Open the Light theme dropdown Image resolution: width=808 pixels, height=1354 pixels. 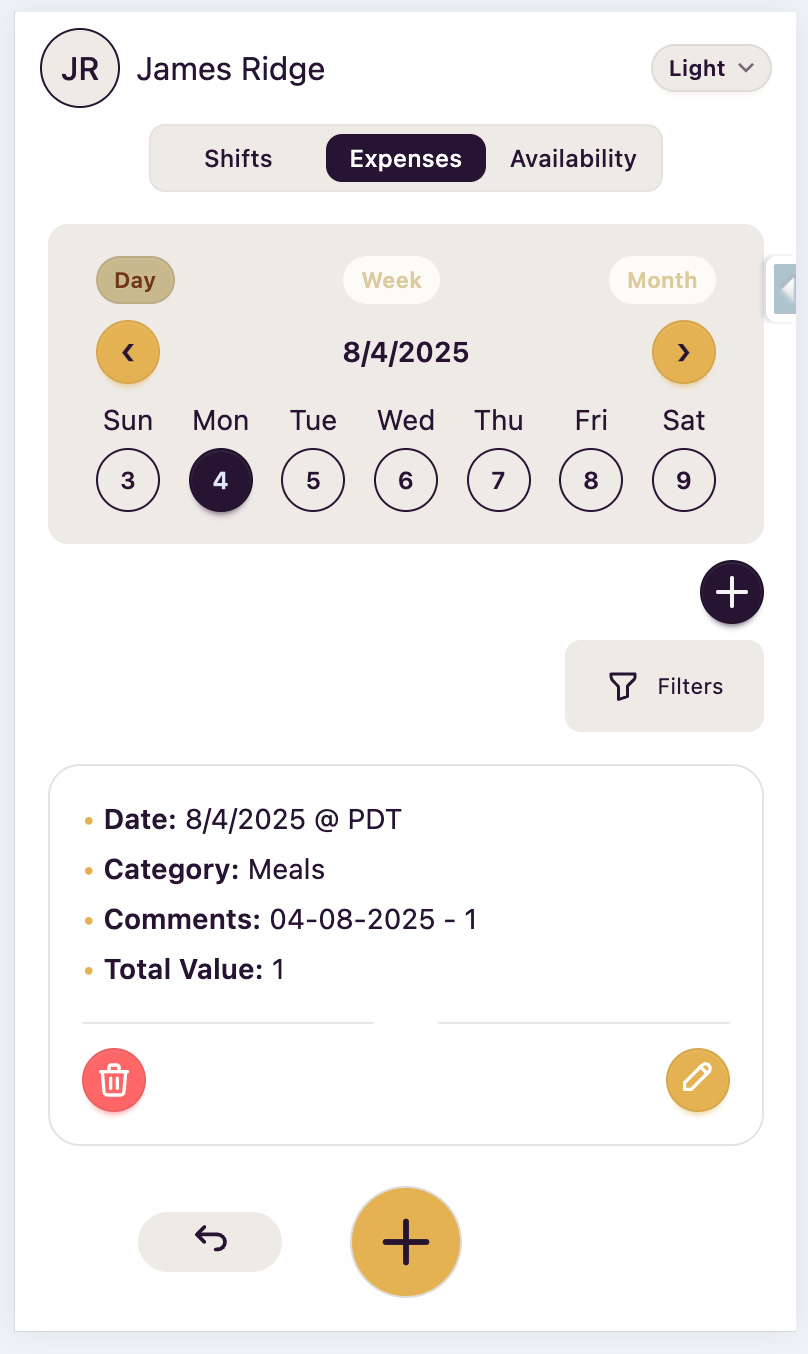[x=711, y=68]
